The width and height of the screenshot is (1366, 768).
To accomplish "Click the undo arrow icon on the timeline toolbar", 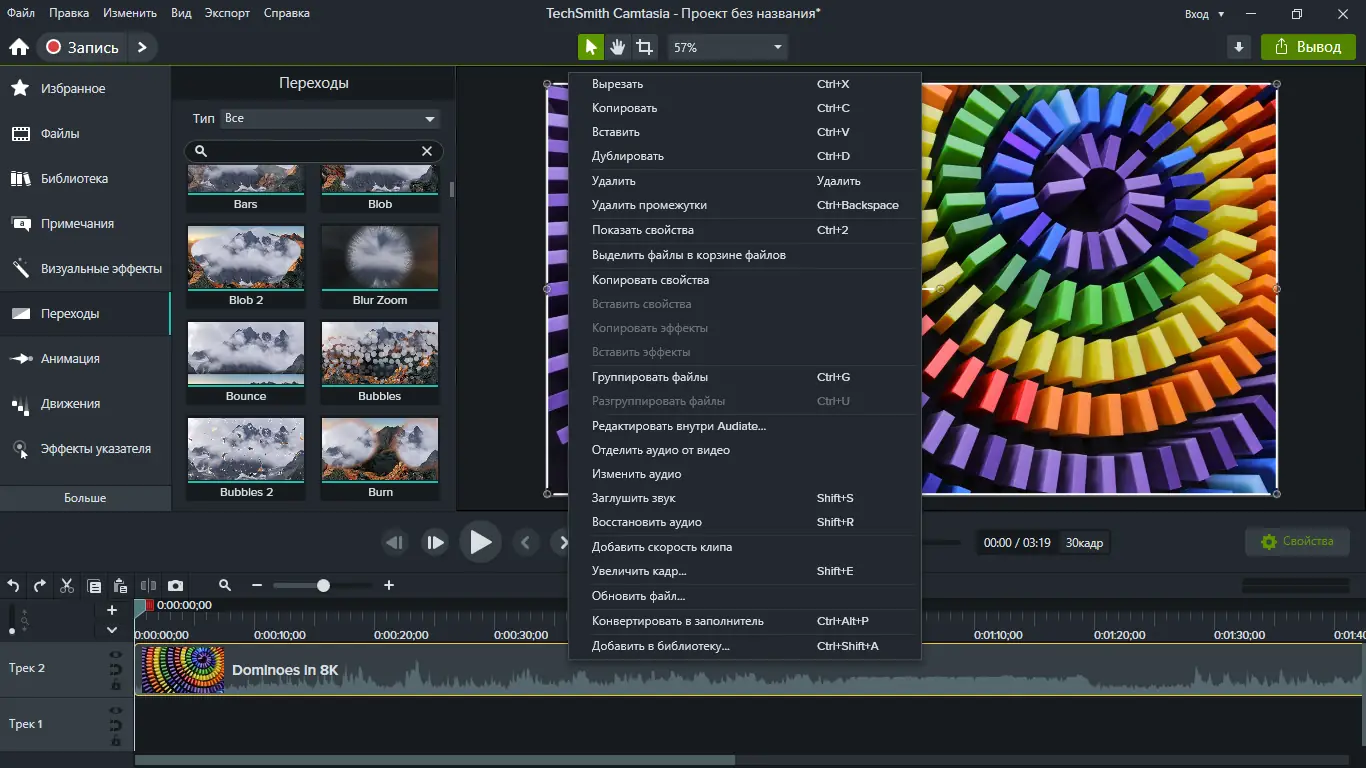I will click(x=12, y=586).
